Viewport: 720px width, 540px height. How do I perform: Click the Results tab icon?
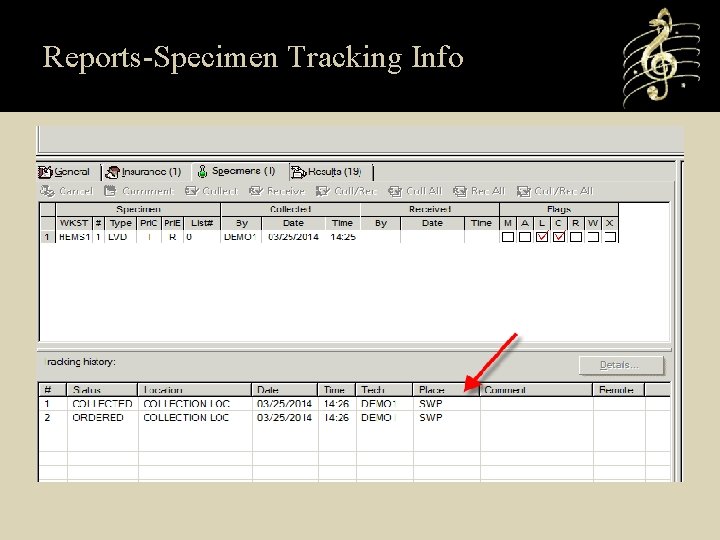point(298,172)
